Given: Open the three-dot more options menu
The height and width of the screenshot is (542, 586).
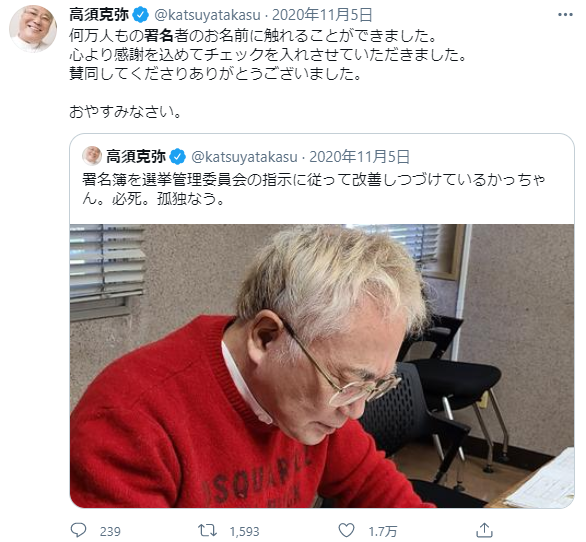Looking at the screenshot, I should [x=565, y=15].
